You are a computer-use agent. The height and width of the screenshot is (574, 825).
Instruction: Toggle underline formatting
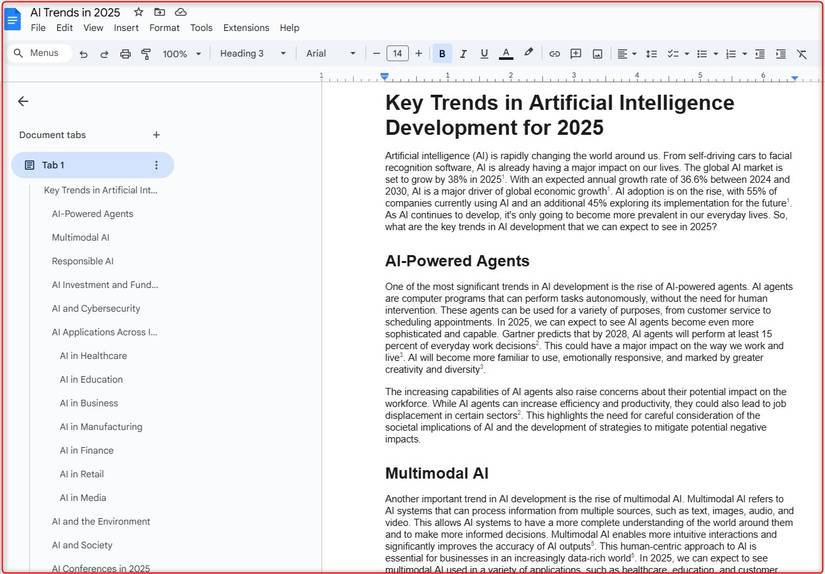tap(484, 54)
